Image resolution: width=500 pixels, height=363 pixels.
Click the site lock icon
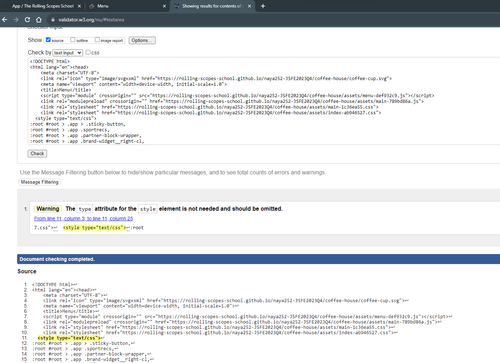pos(53,20)
